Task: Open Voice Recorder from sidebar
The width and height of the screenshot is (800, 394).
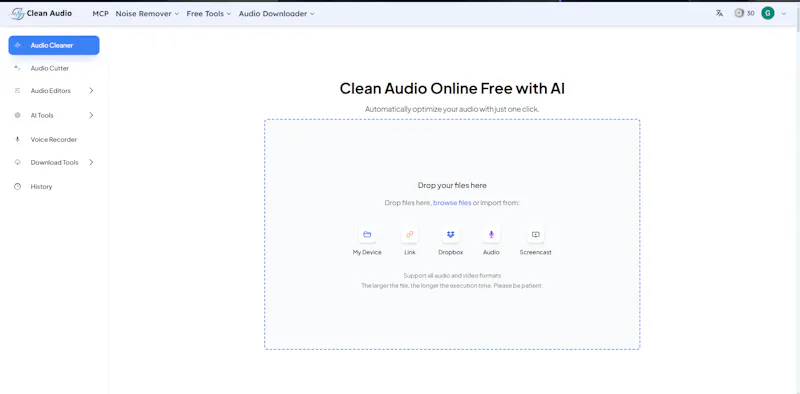Action: click(54, 139)
